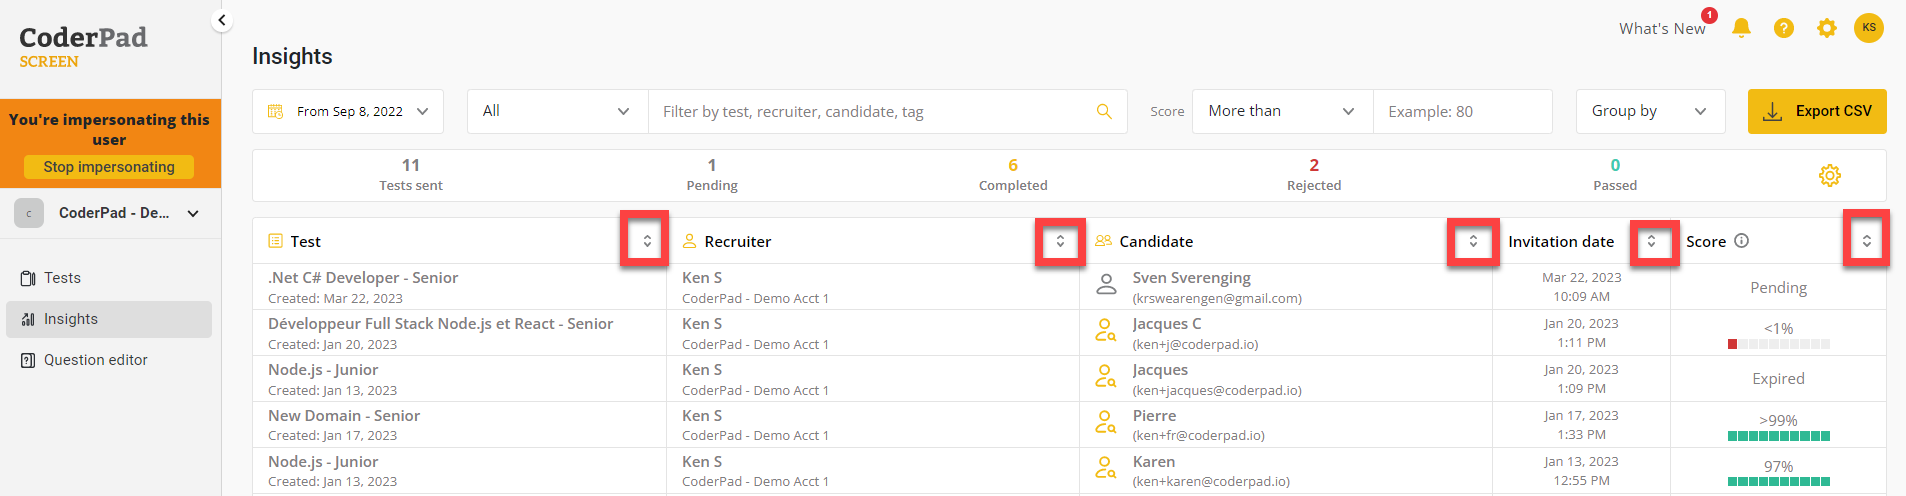Click the help question mark icon
The image size is (1906, 496).
1784,28
